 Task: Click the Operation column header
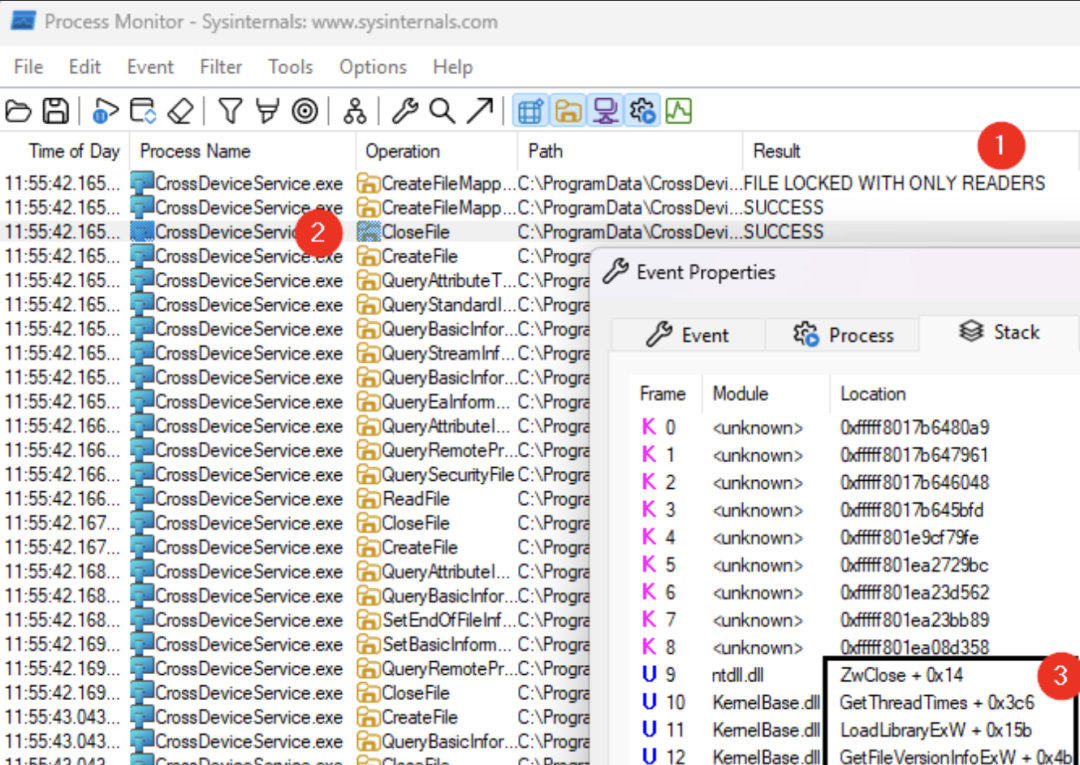coord(437,151)
